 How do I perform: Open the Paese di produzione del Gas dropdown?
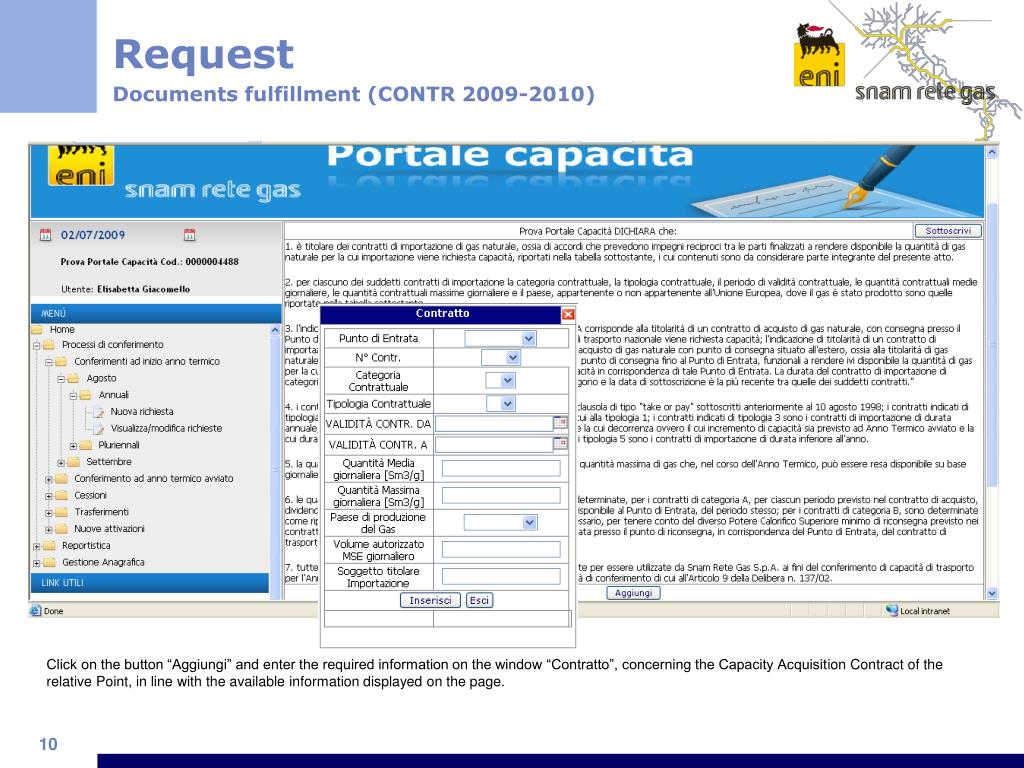click(530, 522)
